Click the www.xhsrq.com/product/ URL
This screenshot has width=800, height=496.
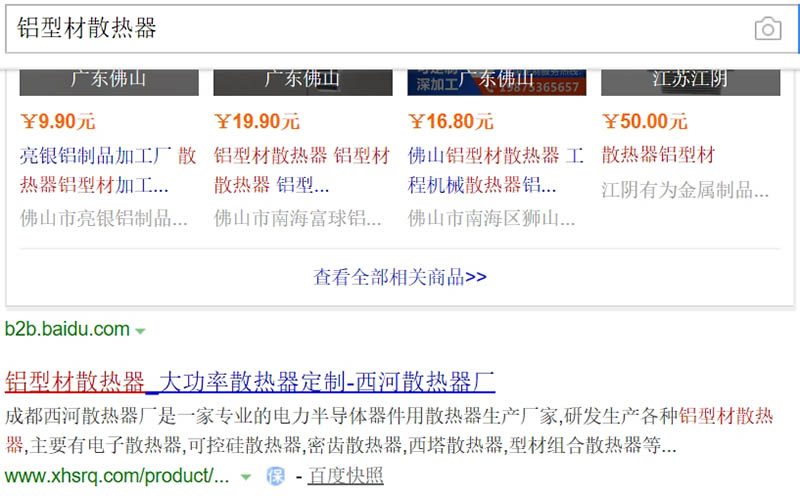coord(117,476)
